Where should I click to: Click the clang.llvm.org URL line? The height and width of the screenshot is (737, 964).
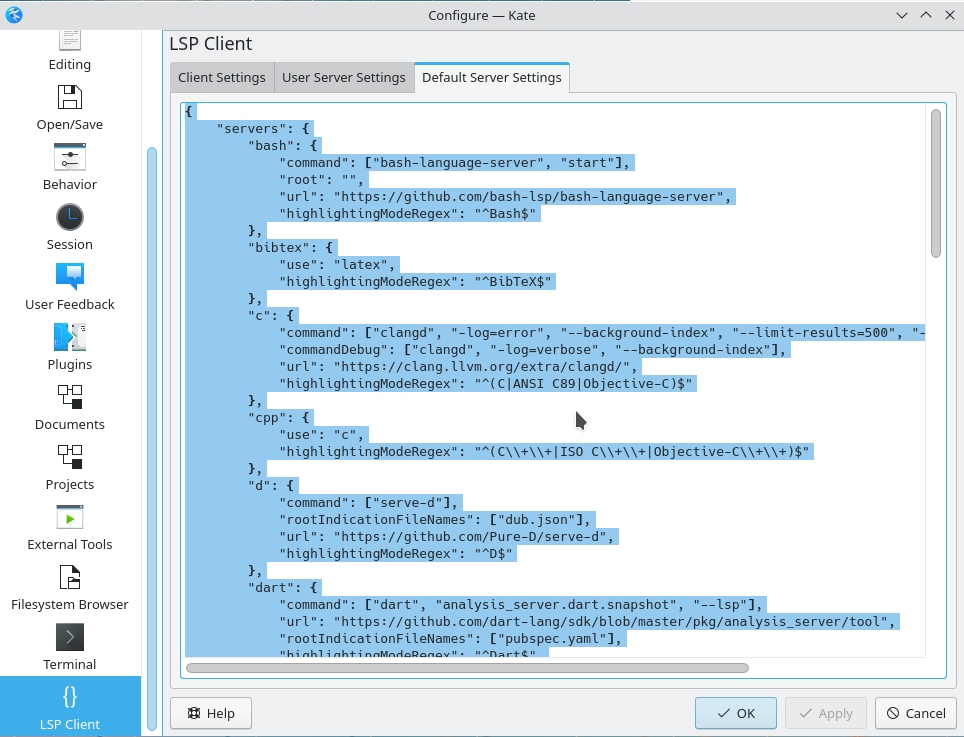click(459, 367)
